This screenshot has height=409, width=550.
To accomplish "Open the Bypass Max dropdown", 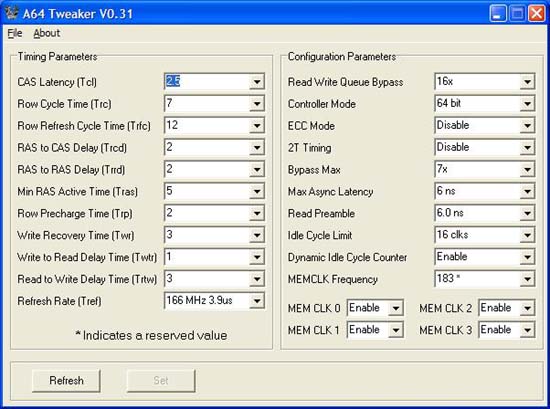I will 527,169.
